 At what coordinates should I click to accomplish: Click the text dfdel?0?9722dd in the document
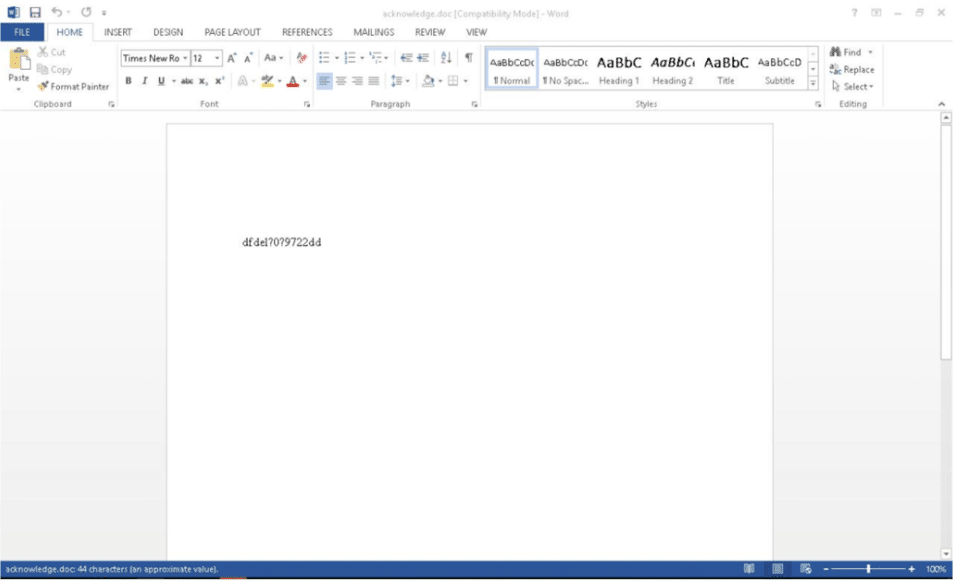click(281, 242)
